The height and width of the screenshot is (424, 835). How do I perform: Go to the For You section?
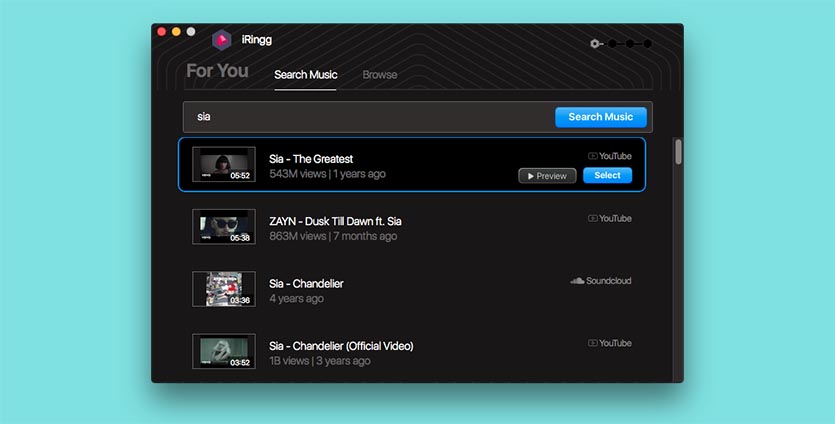[217, 71]
